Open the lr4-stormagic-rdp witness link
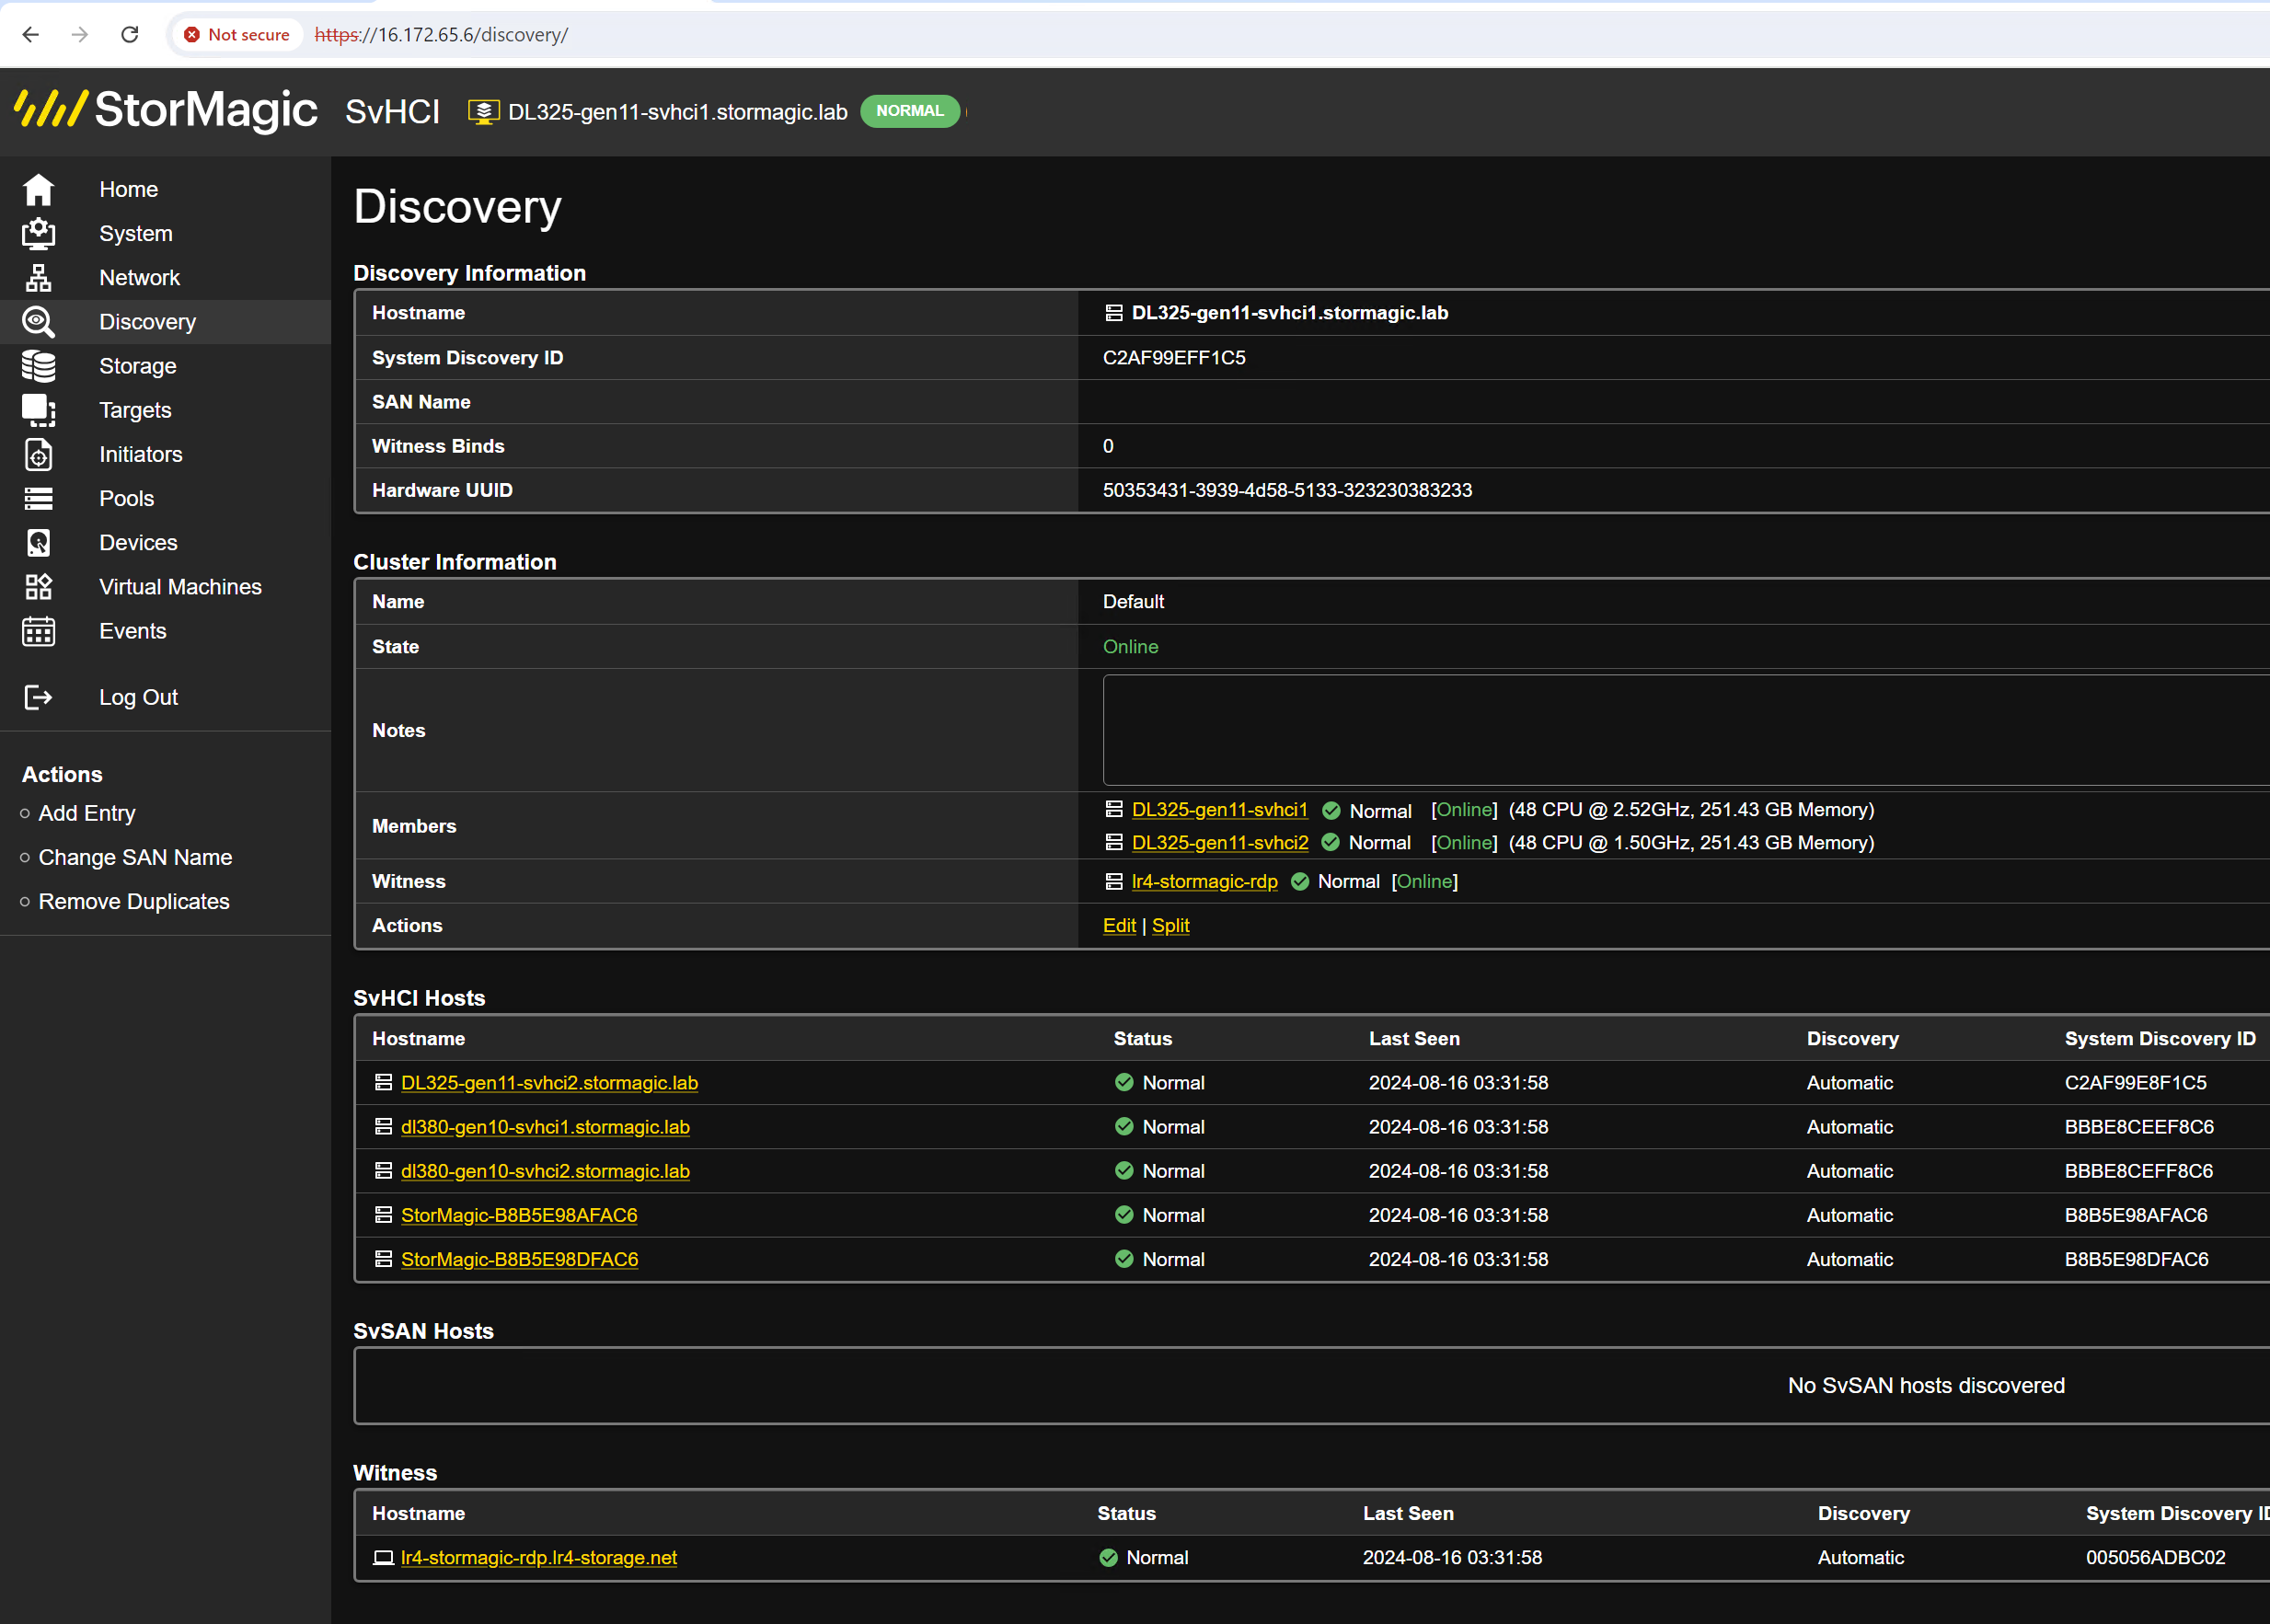Screen dimensions: 2270x1624 tap(1204, 881)
